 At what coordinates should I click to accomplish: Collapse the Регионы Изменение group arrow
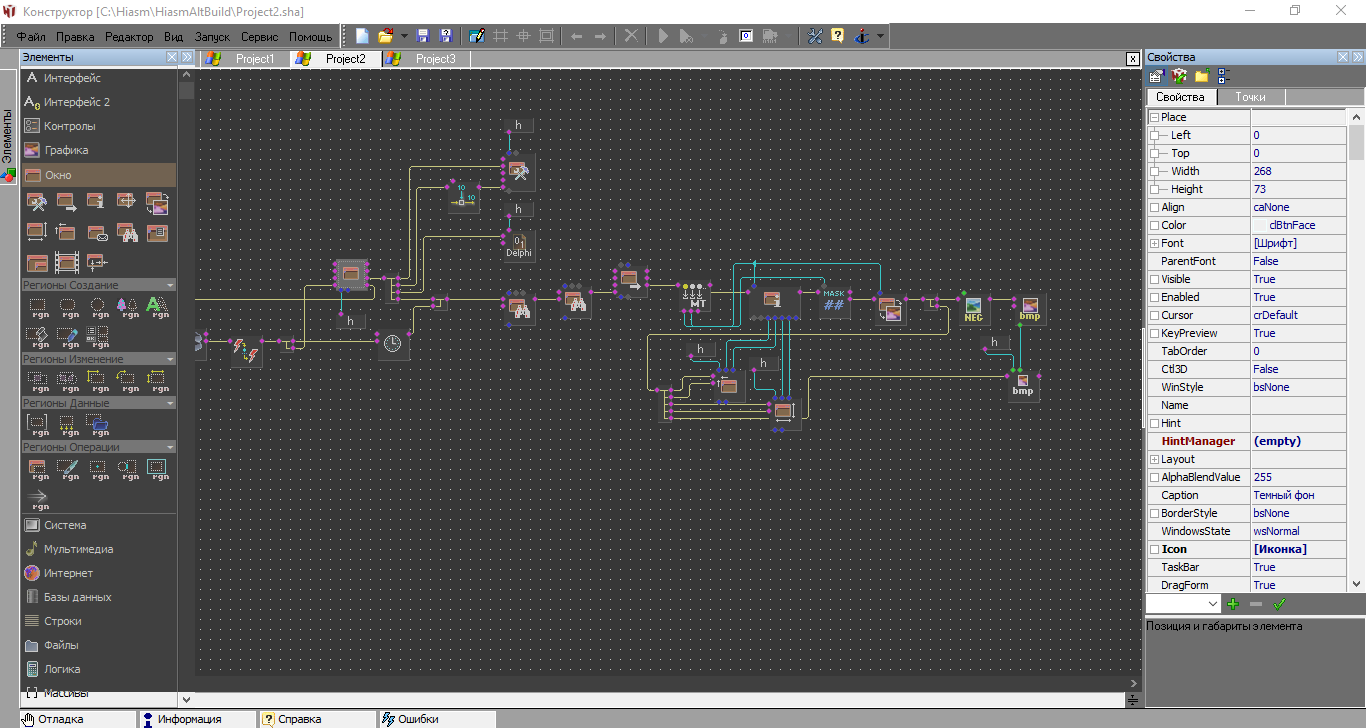170,359
